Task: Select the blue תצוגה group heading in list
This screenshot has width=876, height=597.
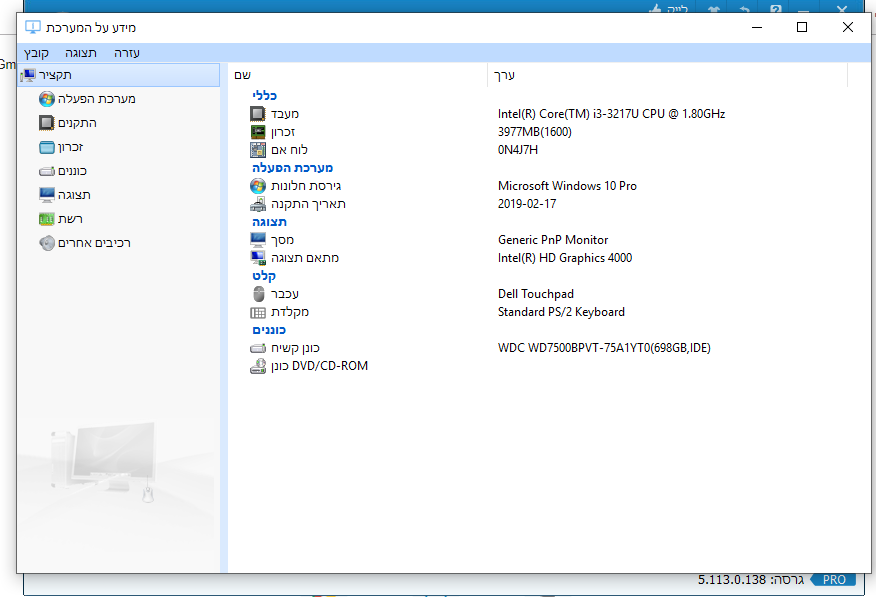Action: point(269,222)
